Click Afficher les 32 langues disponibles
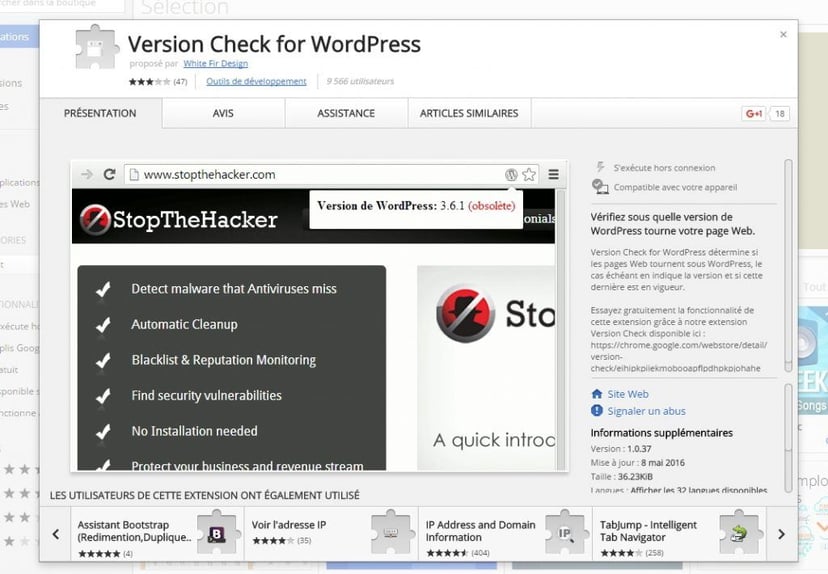Viewport: 828px width, 574px height. (699, 490)
